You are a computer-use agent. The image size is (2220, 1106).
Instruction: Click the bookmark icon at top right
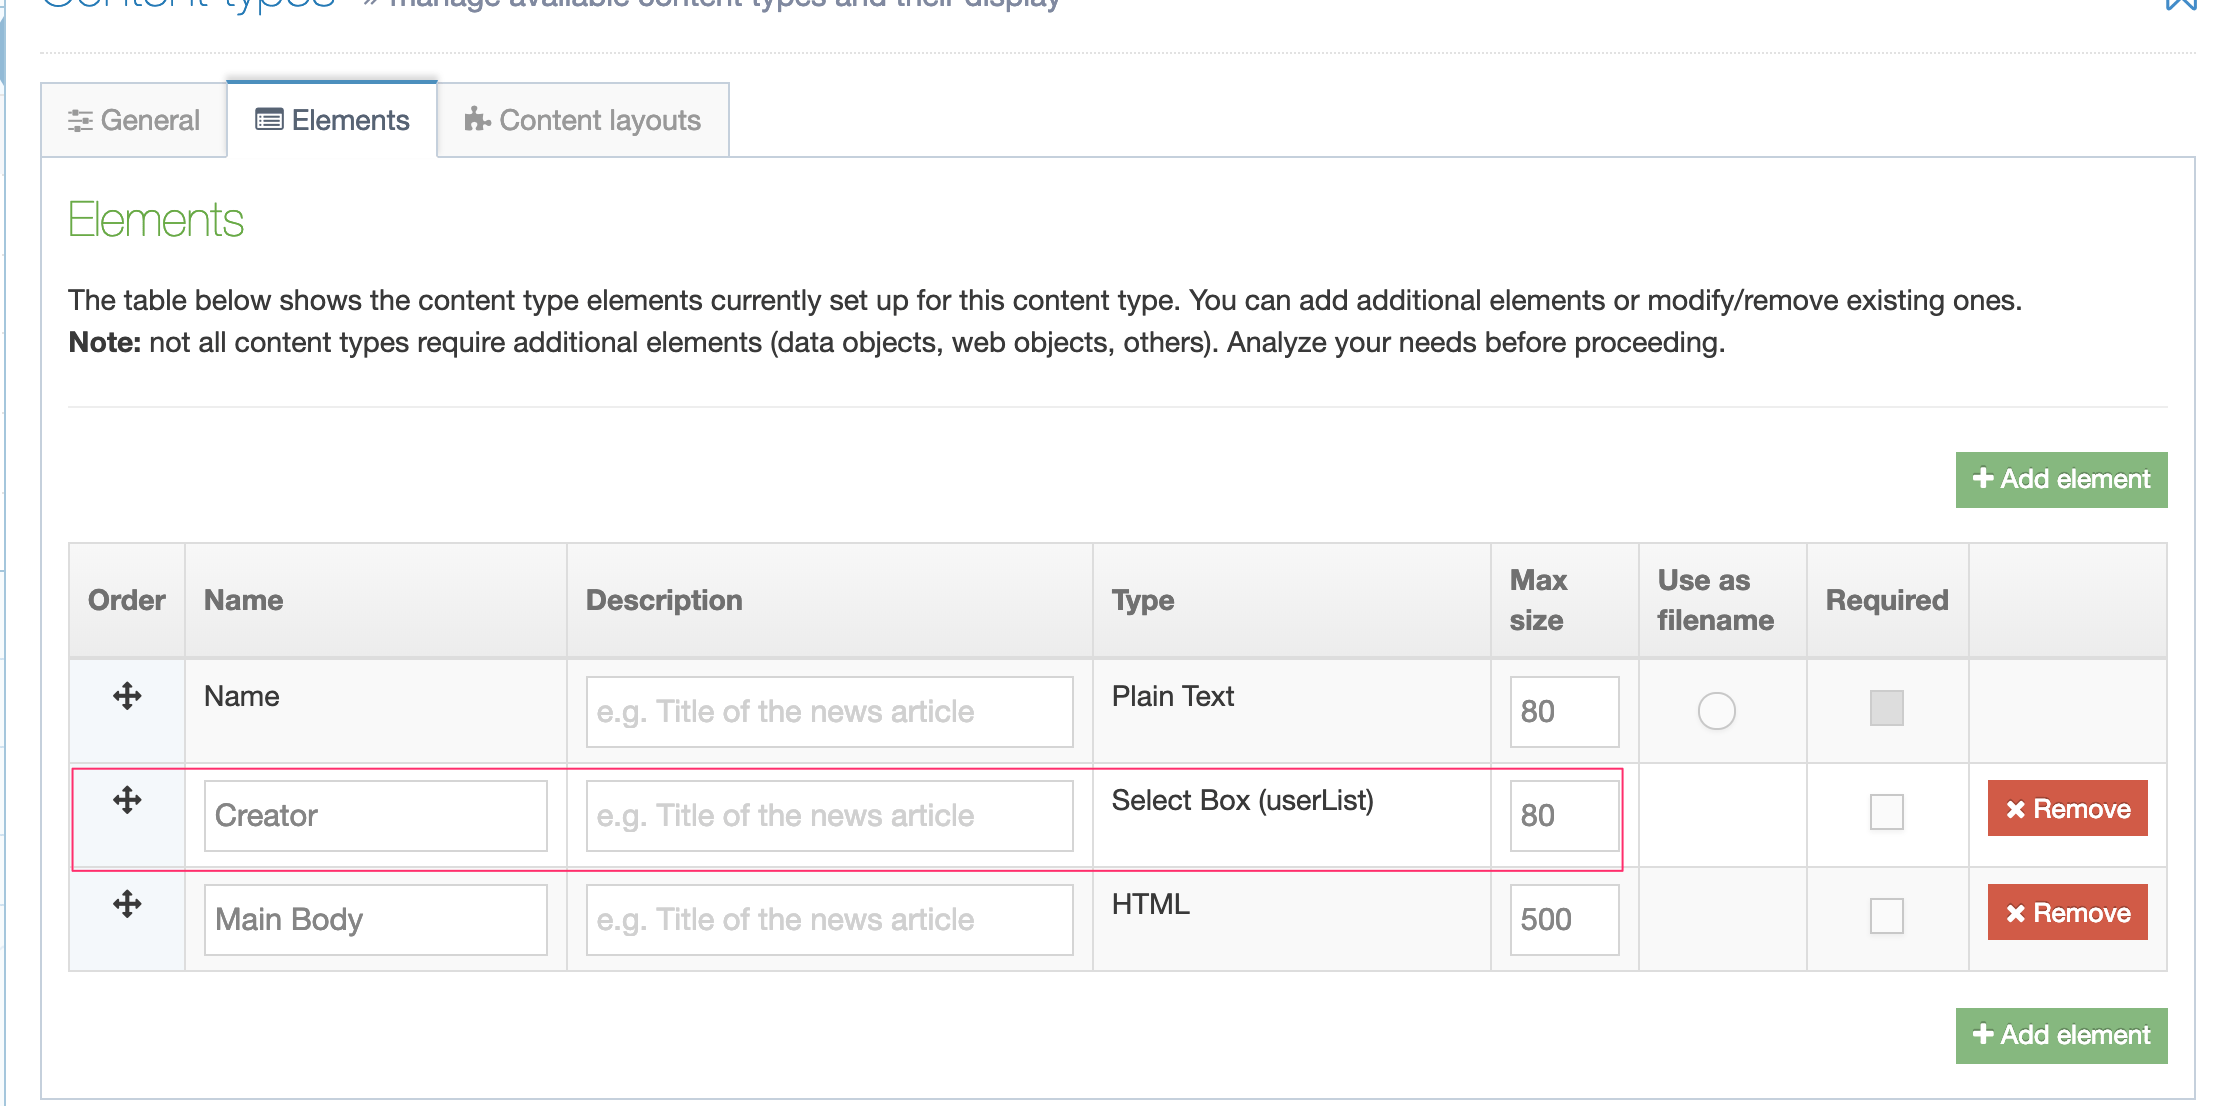[x=2180, y=4]
